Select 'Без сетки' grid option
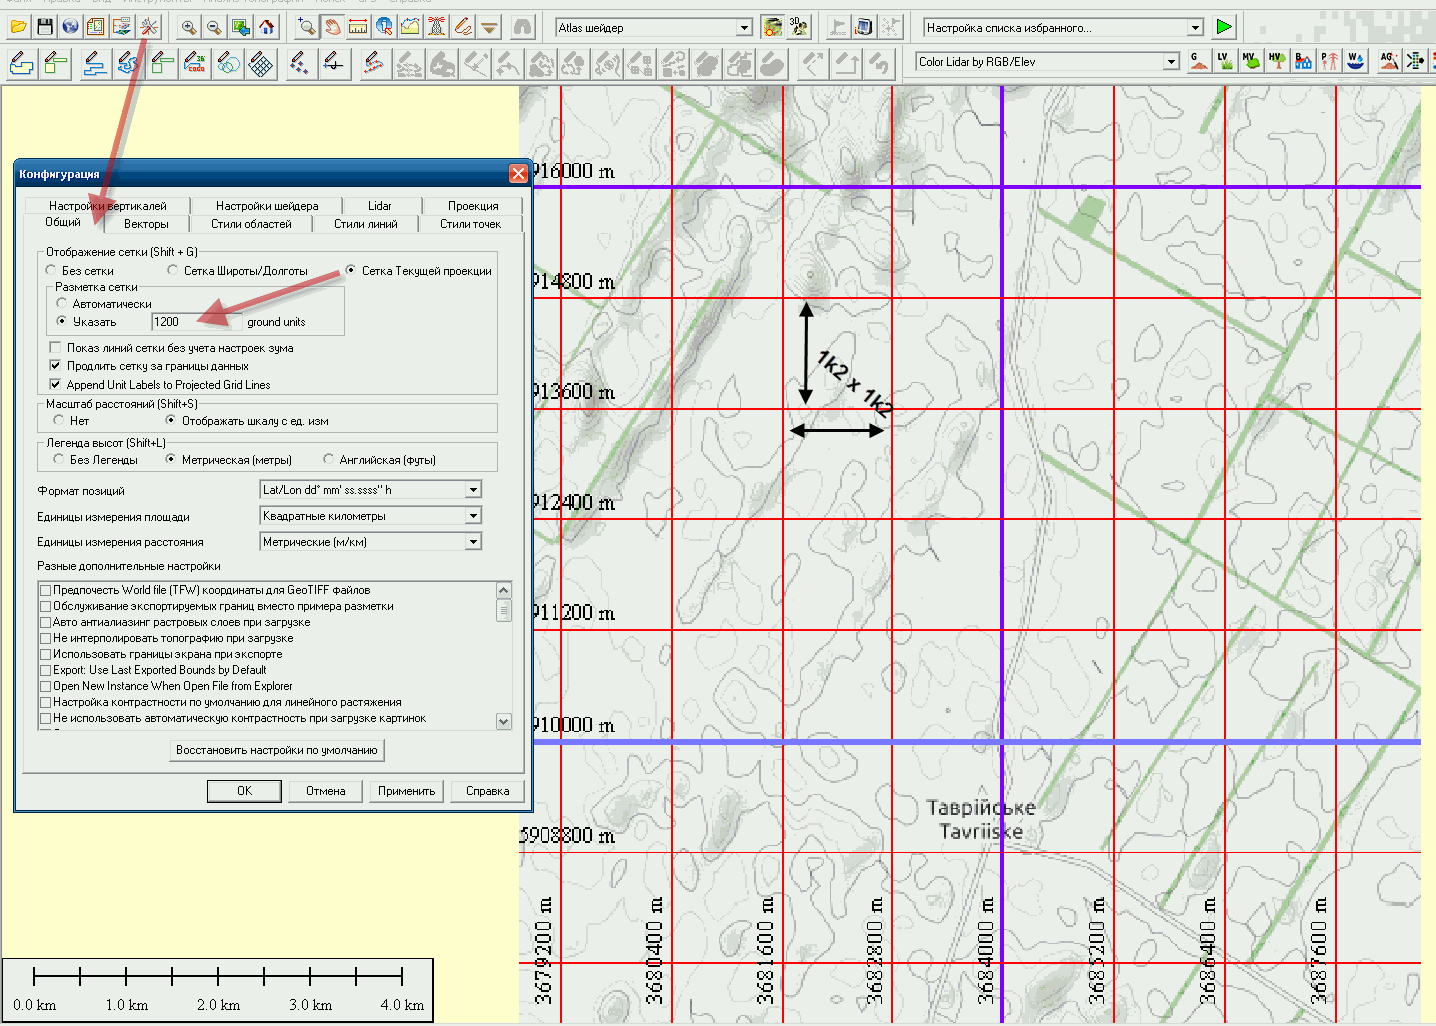Image resolution: width=1436 pixels, height=1026 pixels. coord(52,271)
